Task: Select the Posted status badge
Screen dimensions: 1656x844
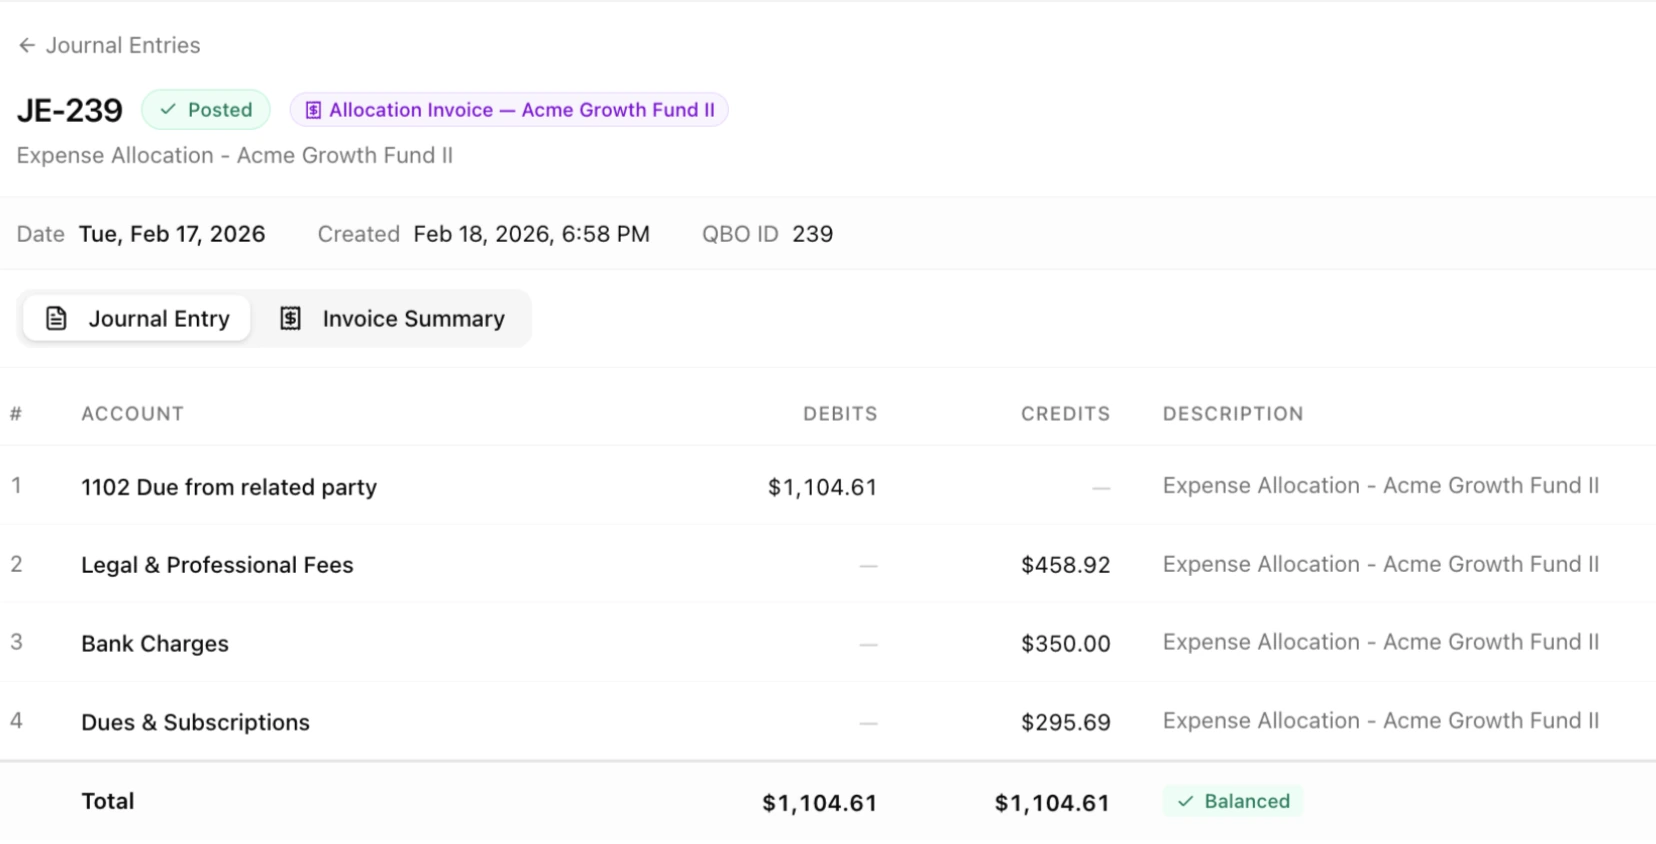Action: tap(206, 110)
